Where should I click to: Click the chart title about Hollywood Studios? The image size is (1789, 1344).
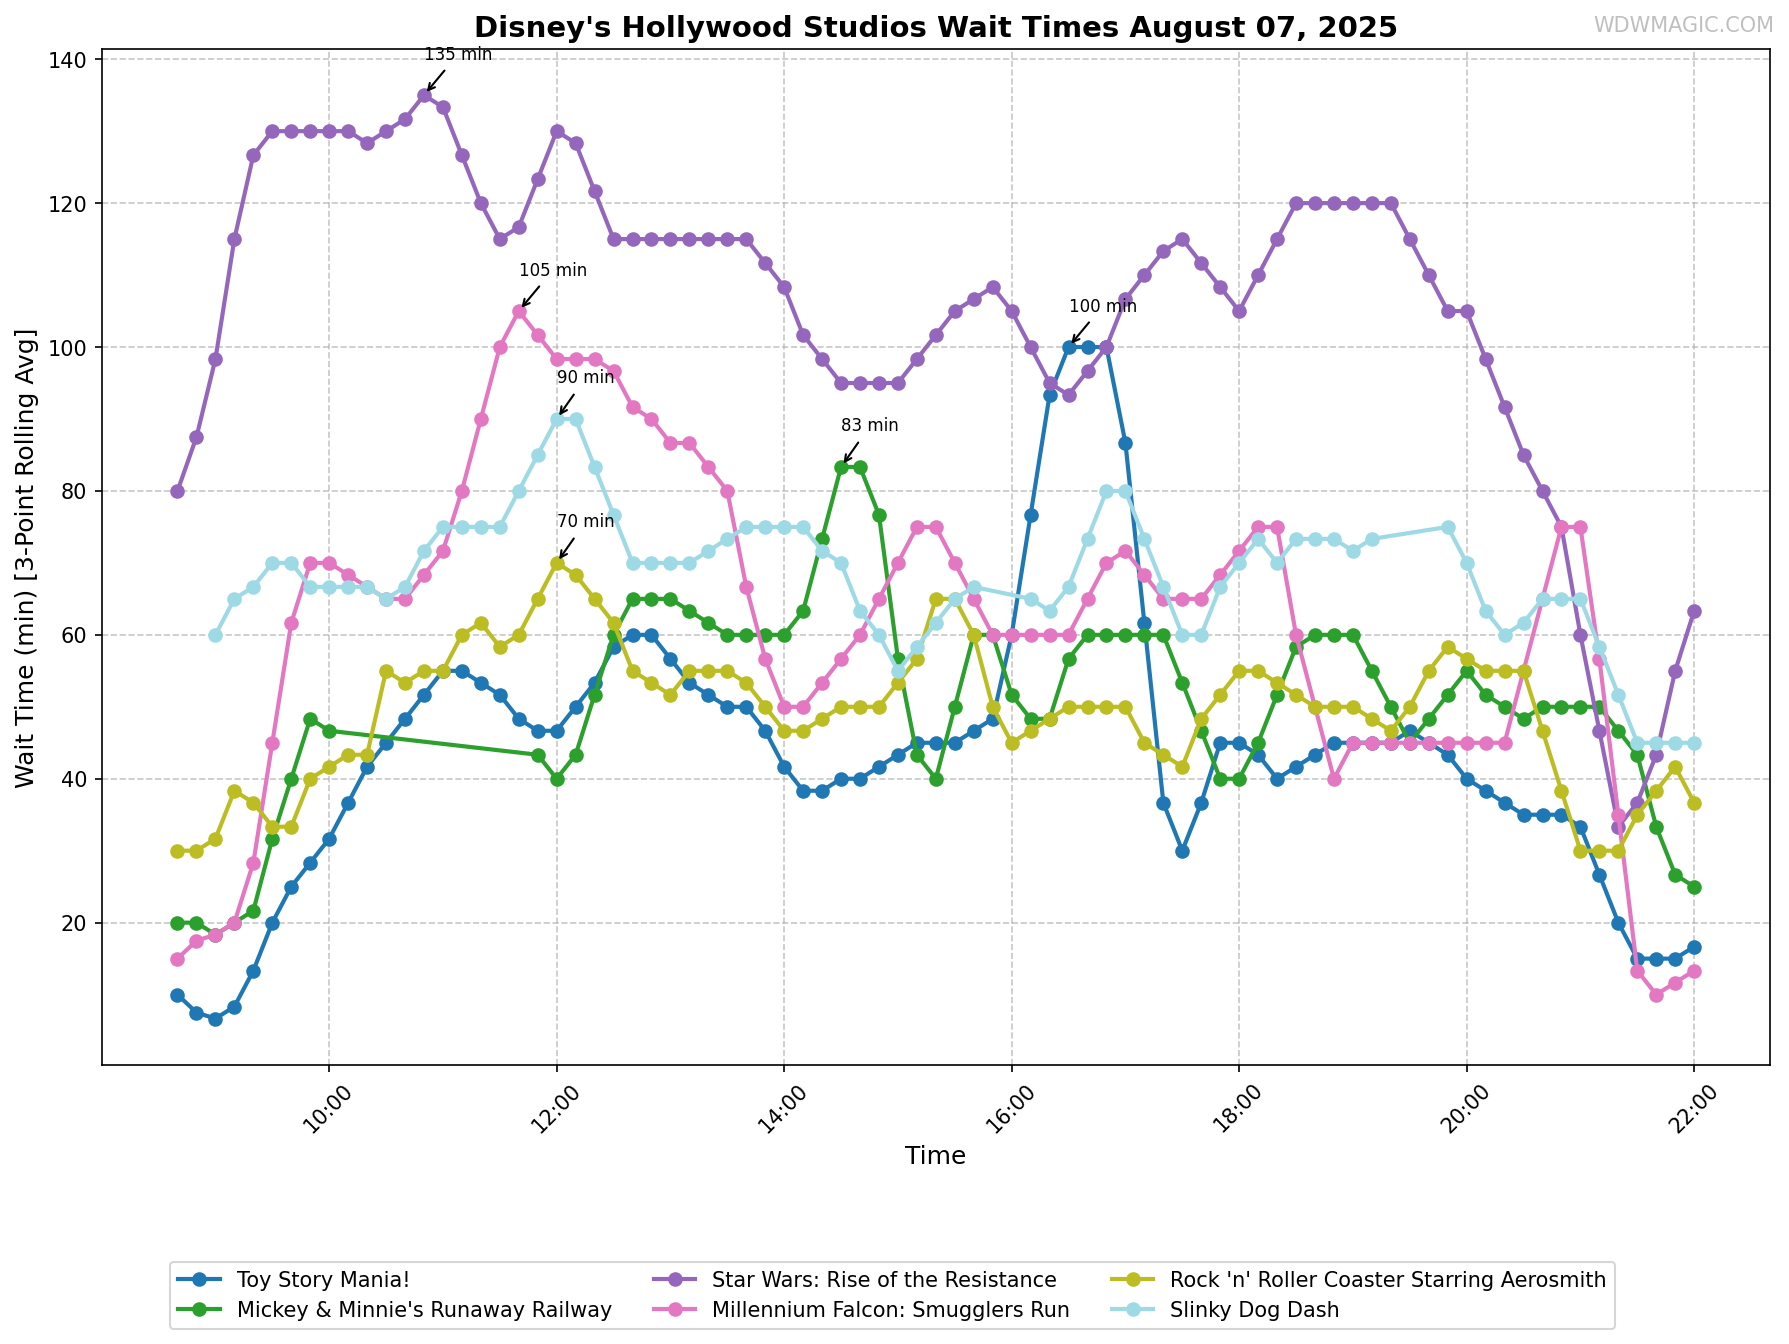pyautogui.click(x=935, y=27)
